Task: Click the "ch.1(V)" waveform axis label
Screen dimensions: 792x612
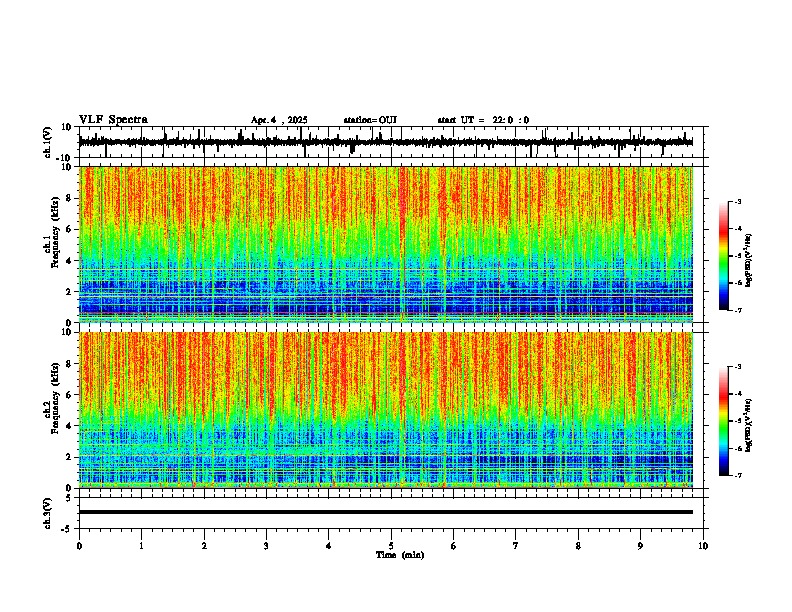Action: [x=48, y=142]
